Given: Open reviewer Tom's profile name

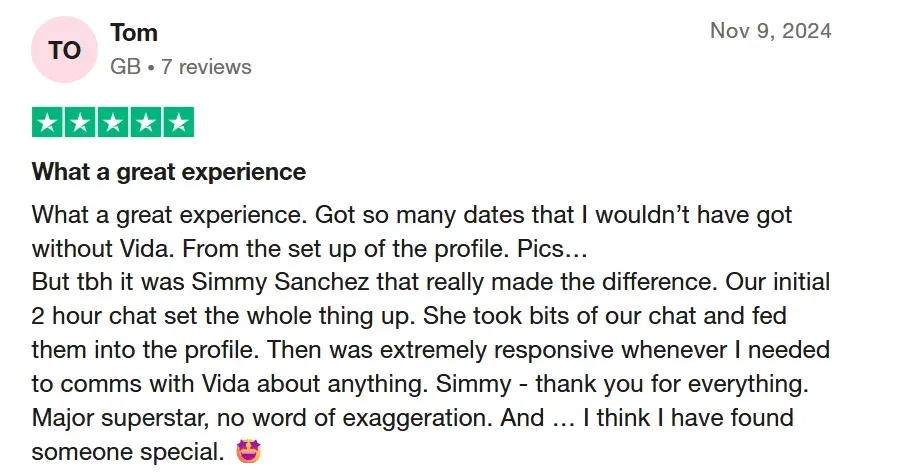Looking at the screenshot, I should (x=134, y=32).
